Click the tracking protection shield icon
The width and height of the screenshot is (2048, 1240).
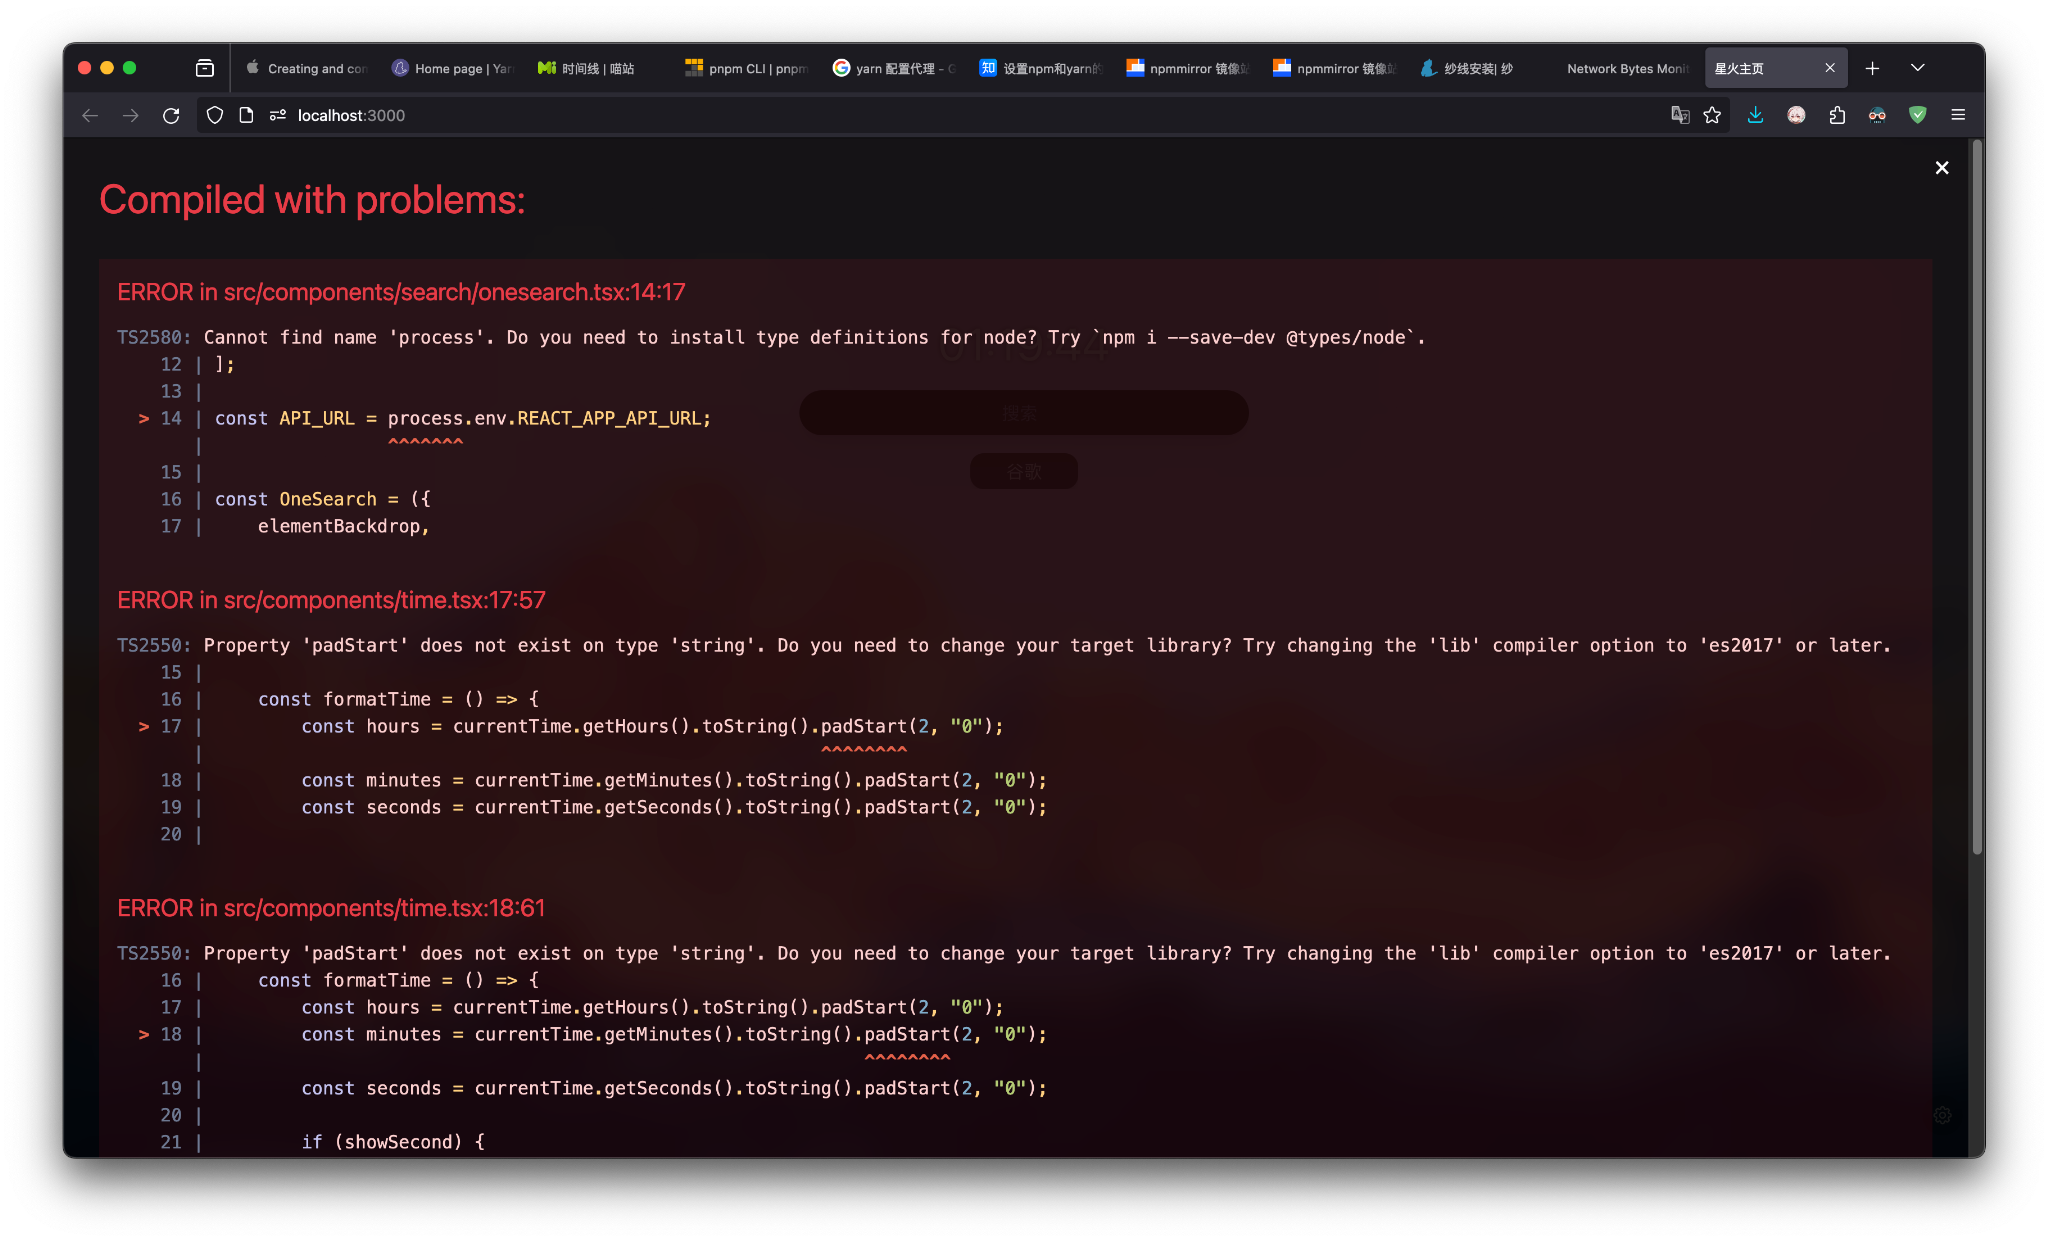pos(214,115)
